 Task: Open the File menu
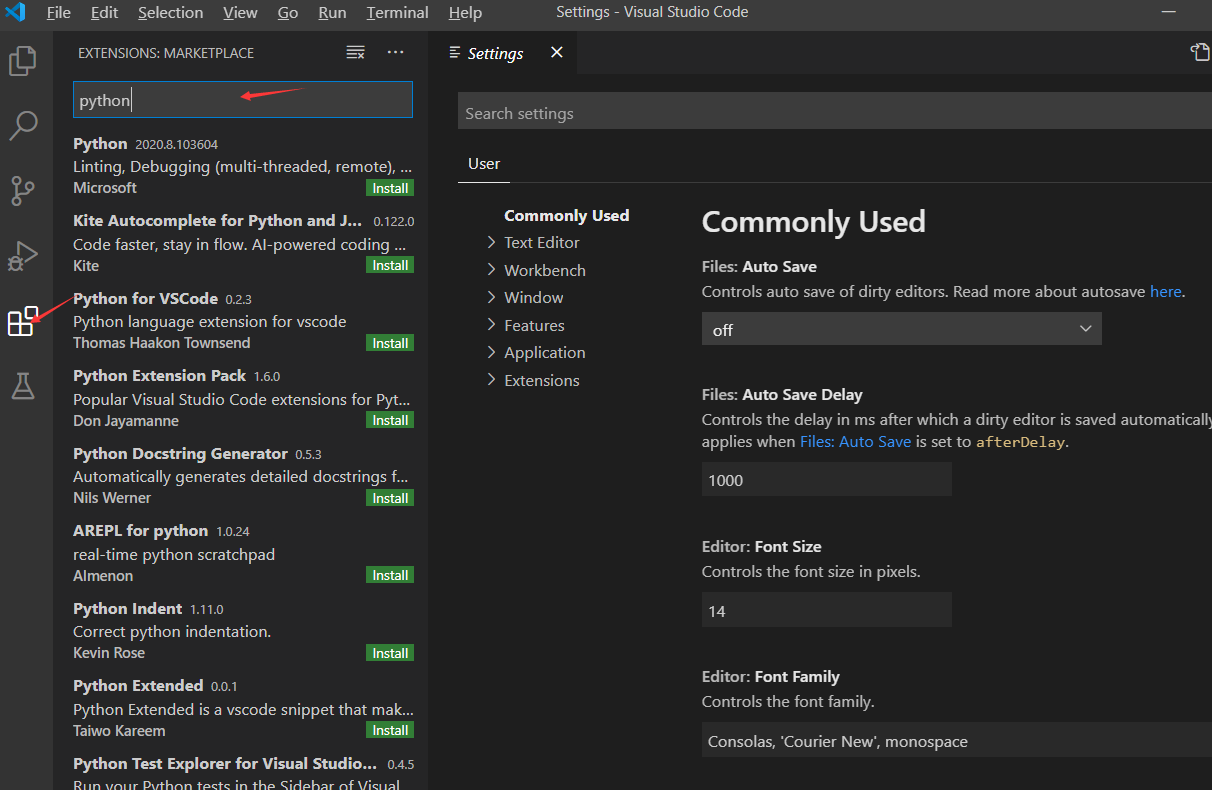click(59, 13)
